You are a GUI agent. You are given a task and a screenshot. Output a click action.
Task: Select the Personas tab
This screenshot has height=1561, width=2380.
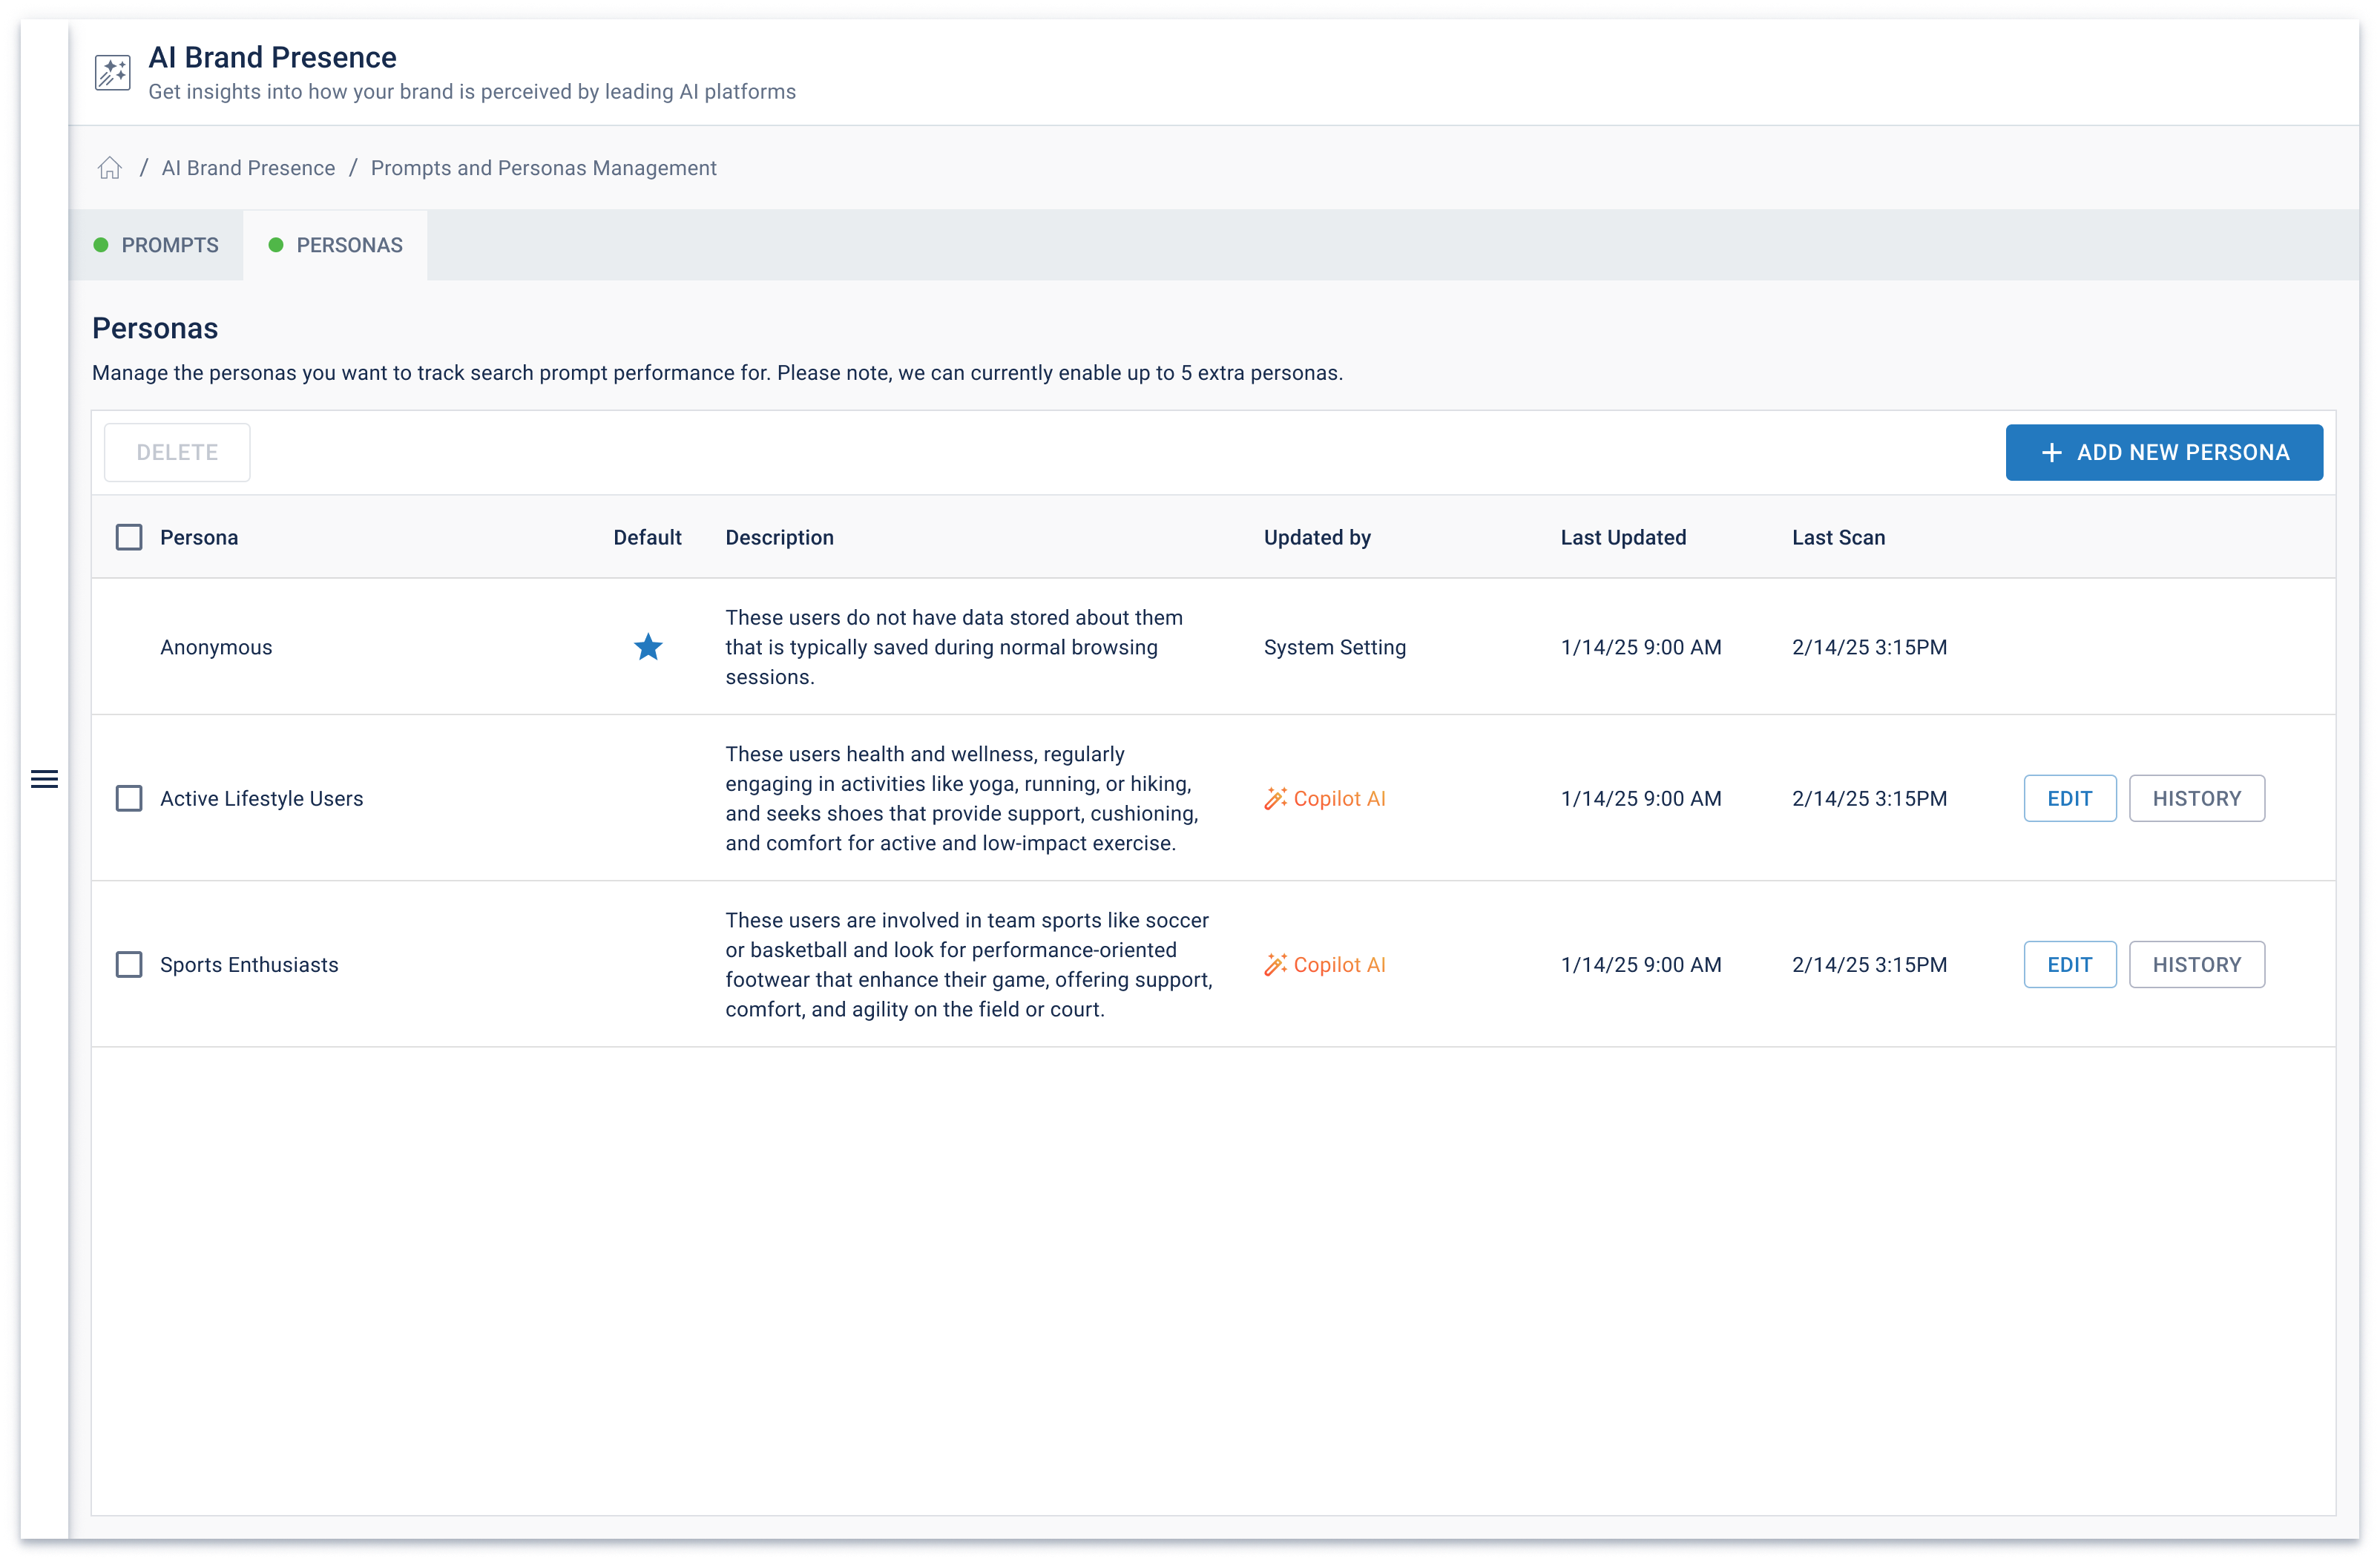pos(336,245)
